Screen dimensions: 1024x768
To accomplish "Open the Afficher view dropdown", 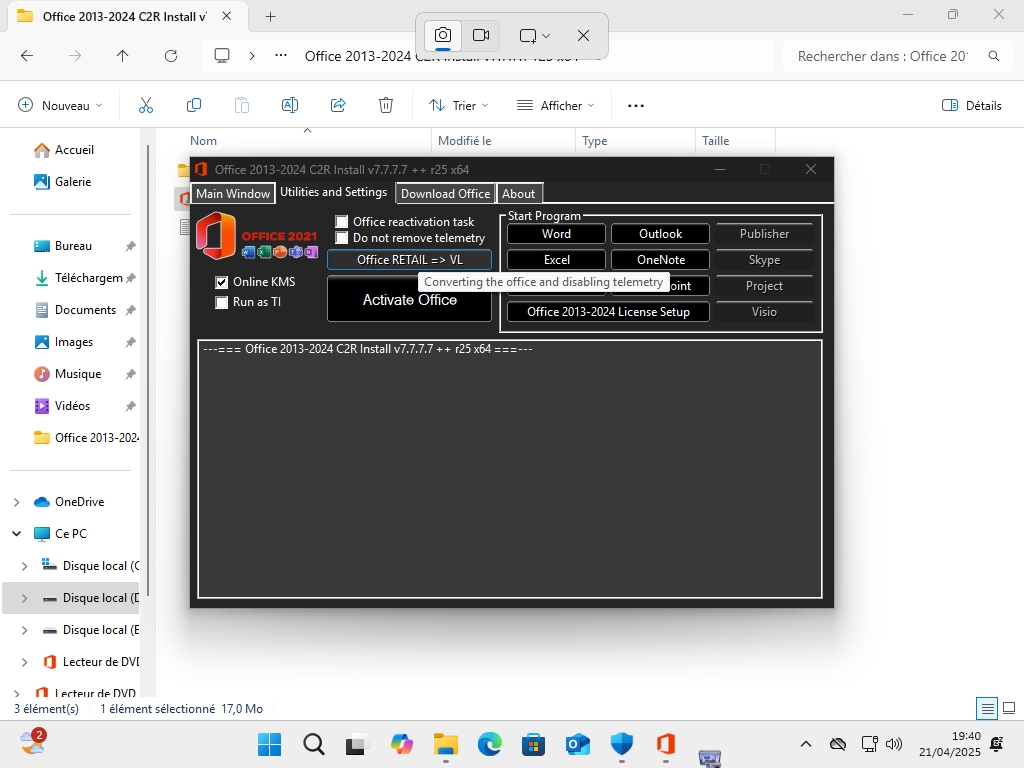I will 555,105.
